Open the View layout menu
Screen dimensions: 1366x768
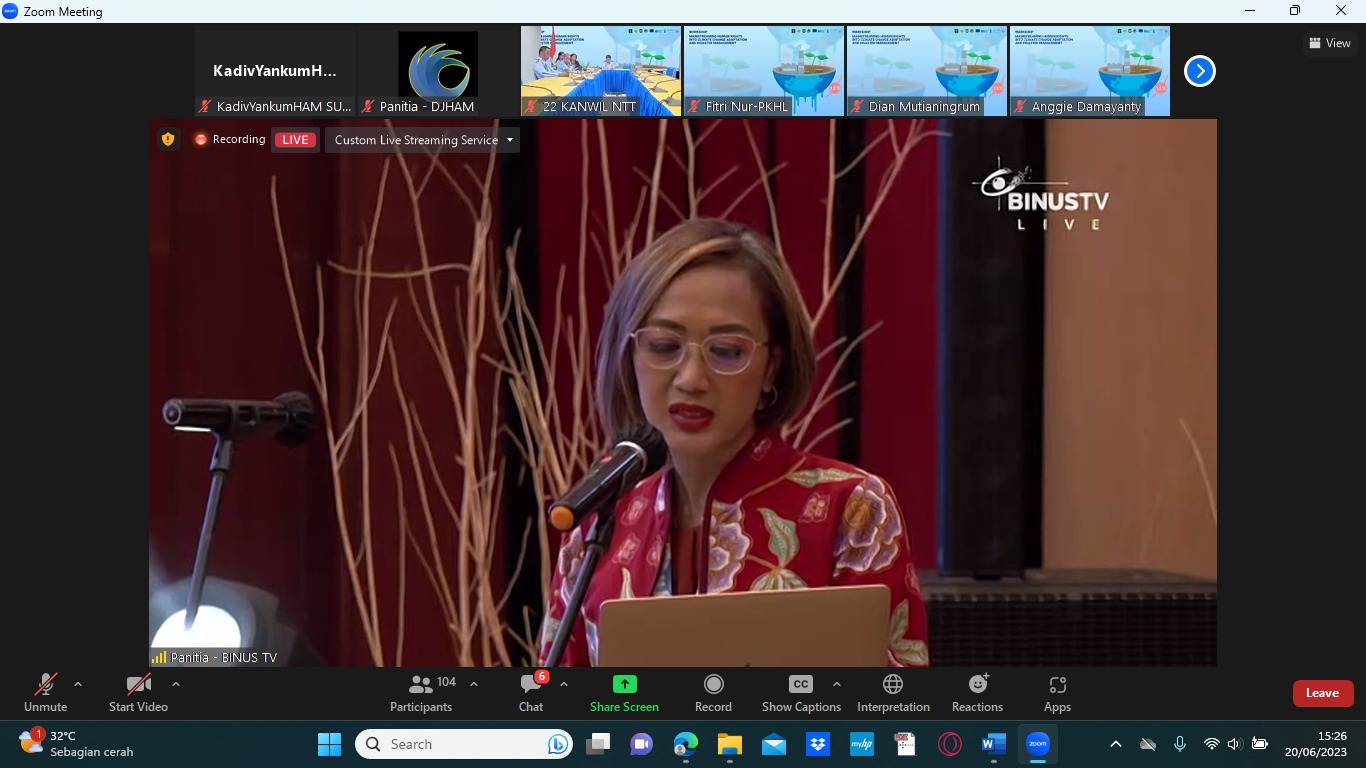click(x=1329, y=43)
